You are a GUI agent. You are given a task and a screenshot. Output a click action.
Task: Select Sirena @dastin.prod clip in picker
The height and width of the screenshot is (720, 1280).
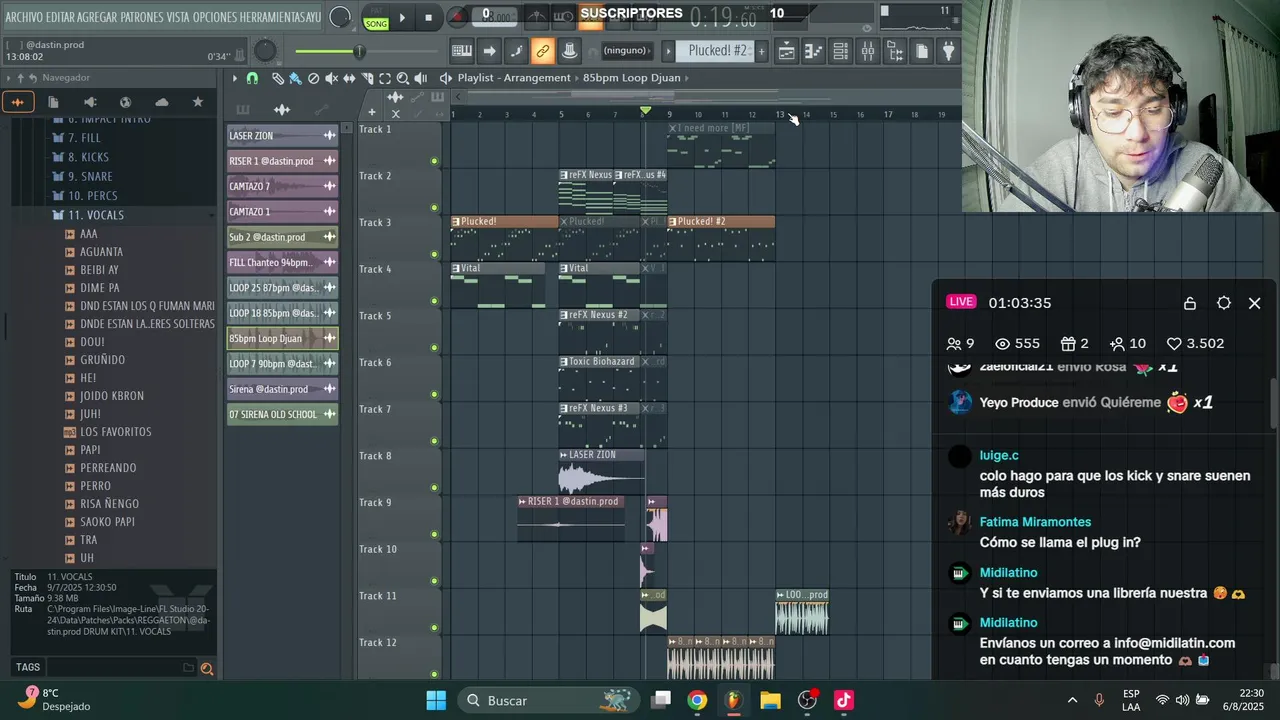tap(282, 389)
